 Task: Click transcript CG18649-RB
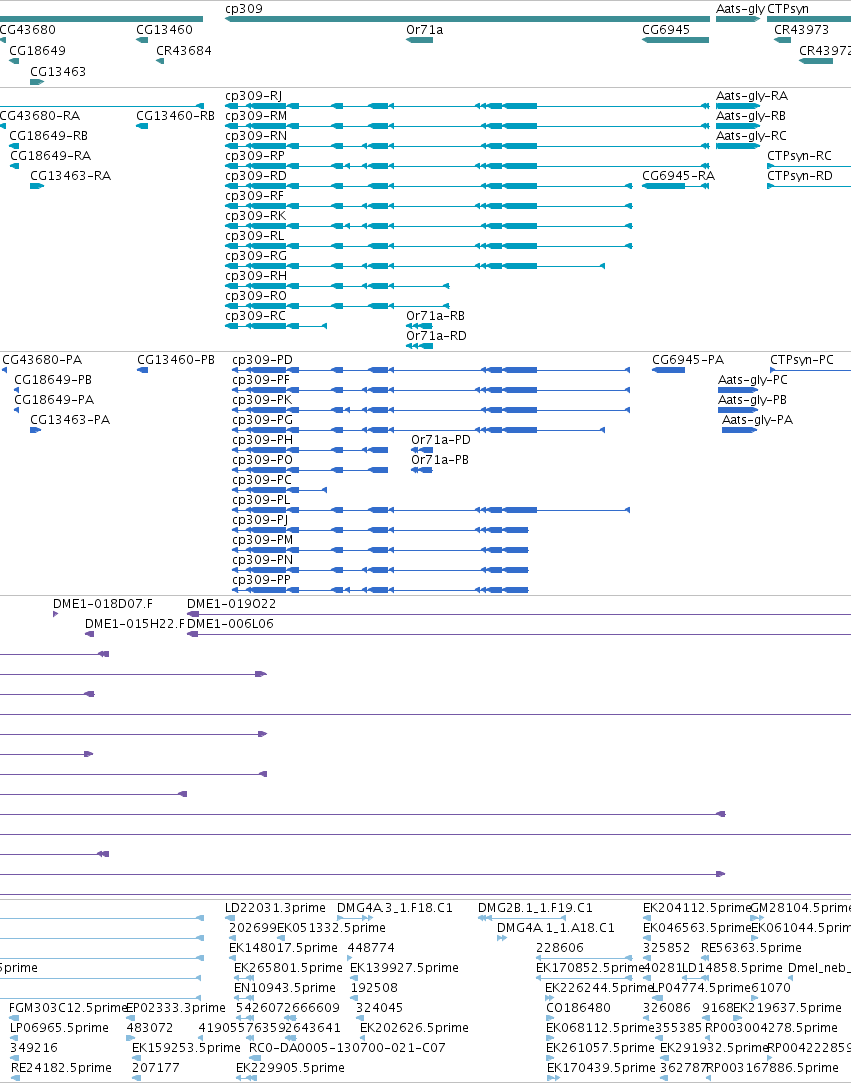coord(48,135)
